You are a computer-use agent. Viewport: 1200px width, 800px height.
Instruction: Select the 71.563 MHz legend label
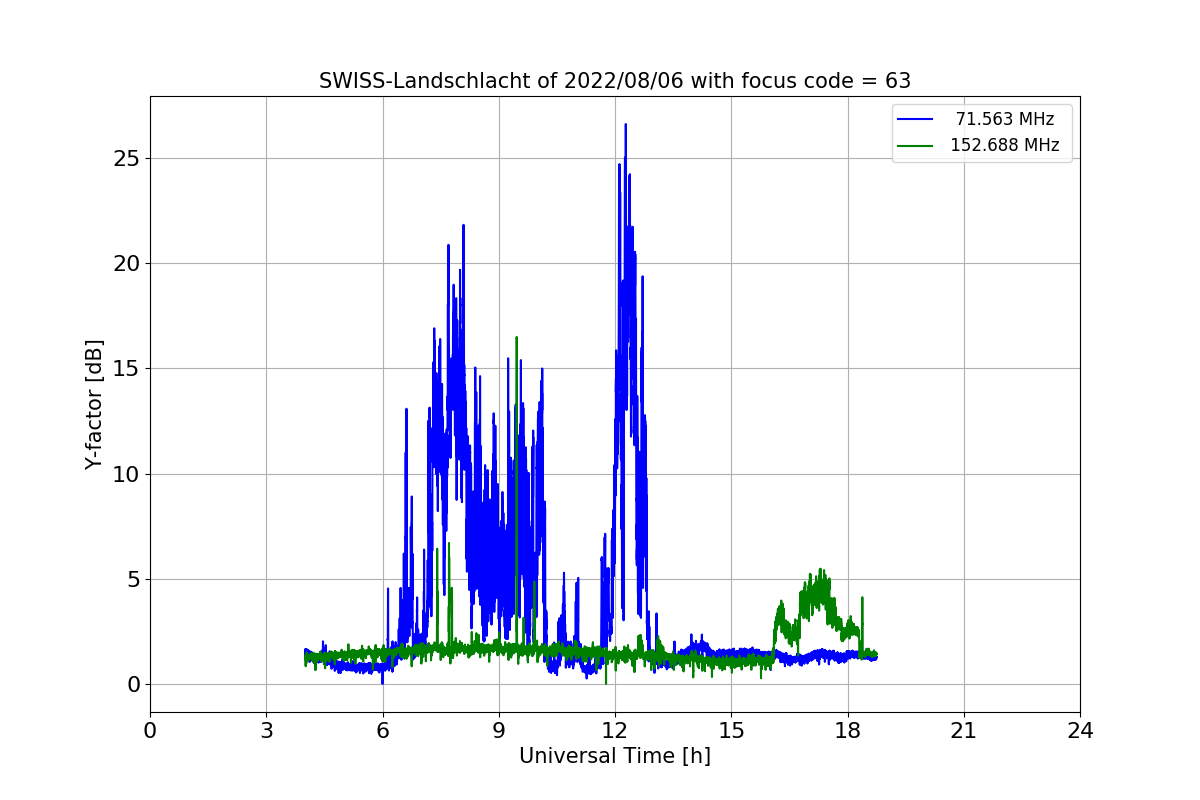tap(1004, 119)
